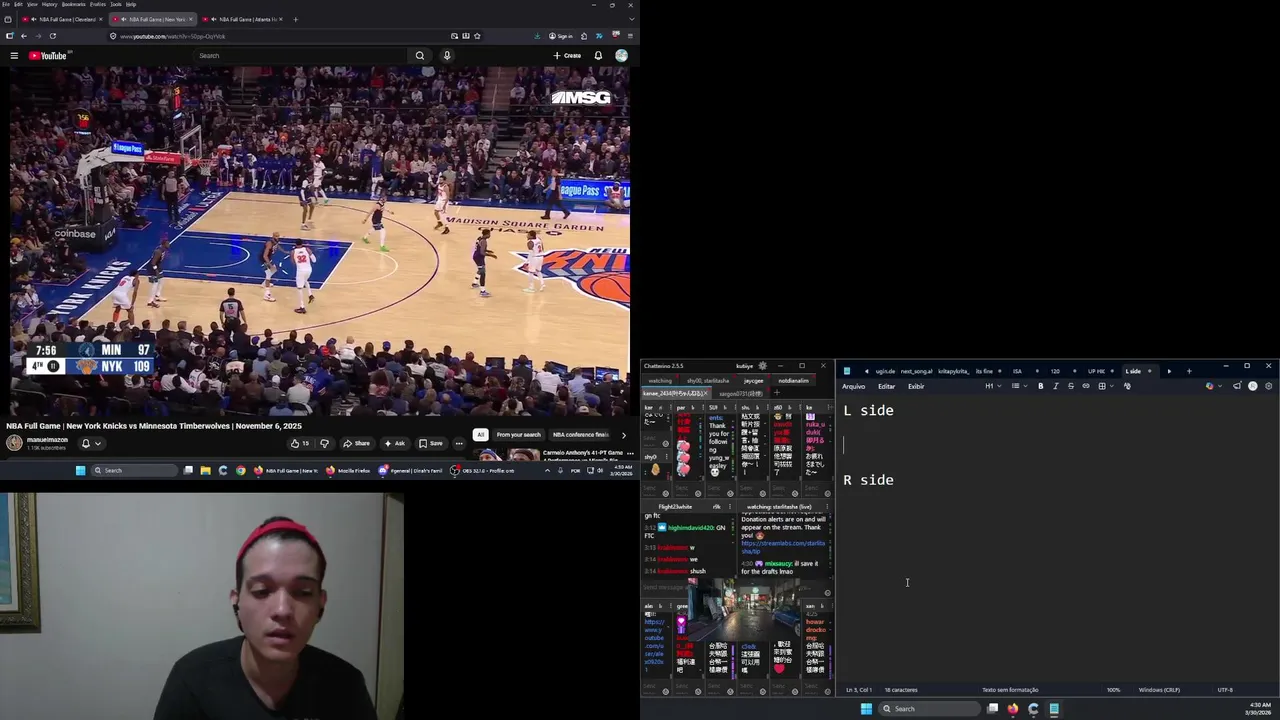Open a new Firefox tab
1280x720 pixels.
point(295,19)
